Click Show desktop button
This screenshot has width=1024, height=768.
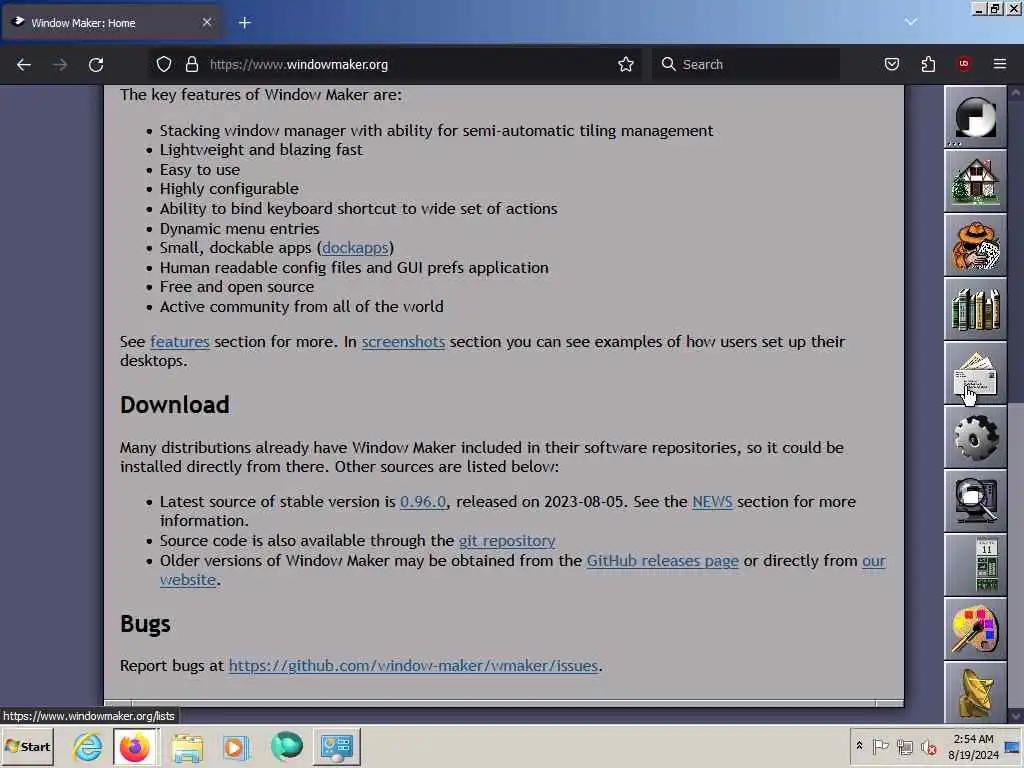1013,746
